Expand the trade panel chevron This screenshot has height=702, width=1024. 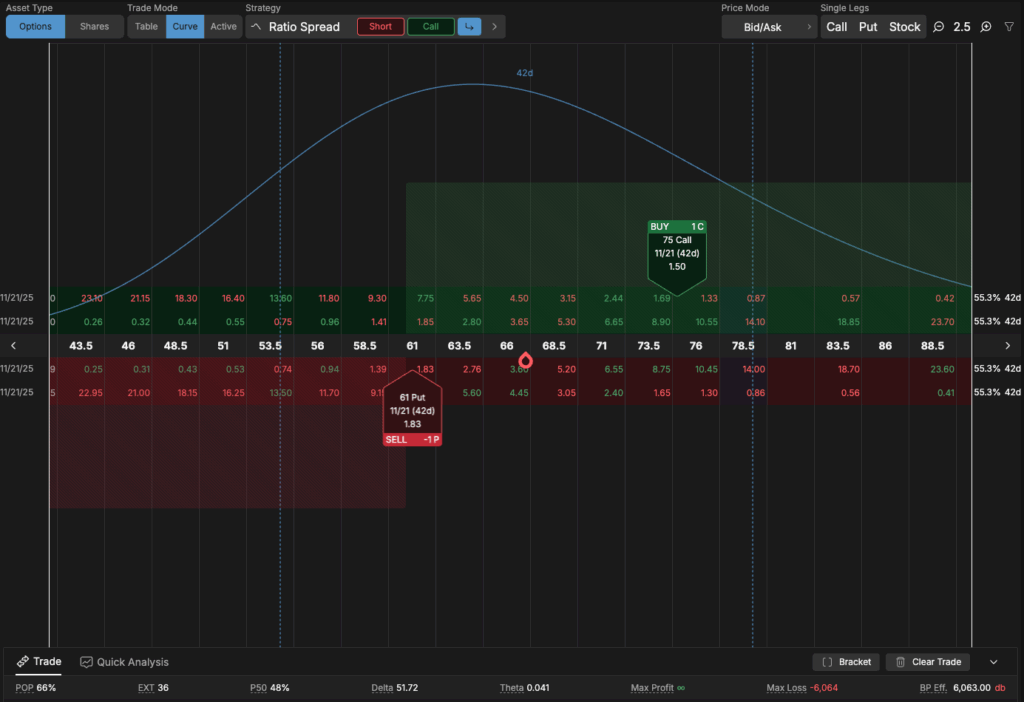tap(993, 662)
